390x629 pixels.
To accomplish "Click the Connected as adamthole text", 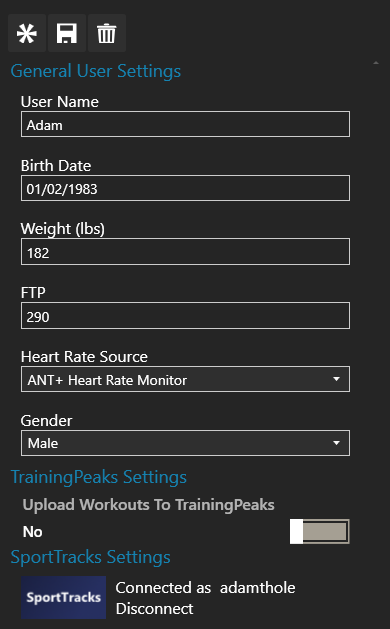I will click(205, 588).
